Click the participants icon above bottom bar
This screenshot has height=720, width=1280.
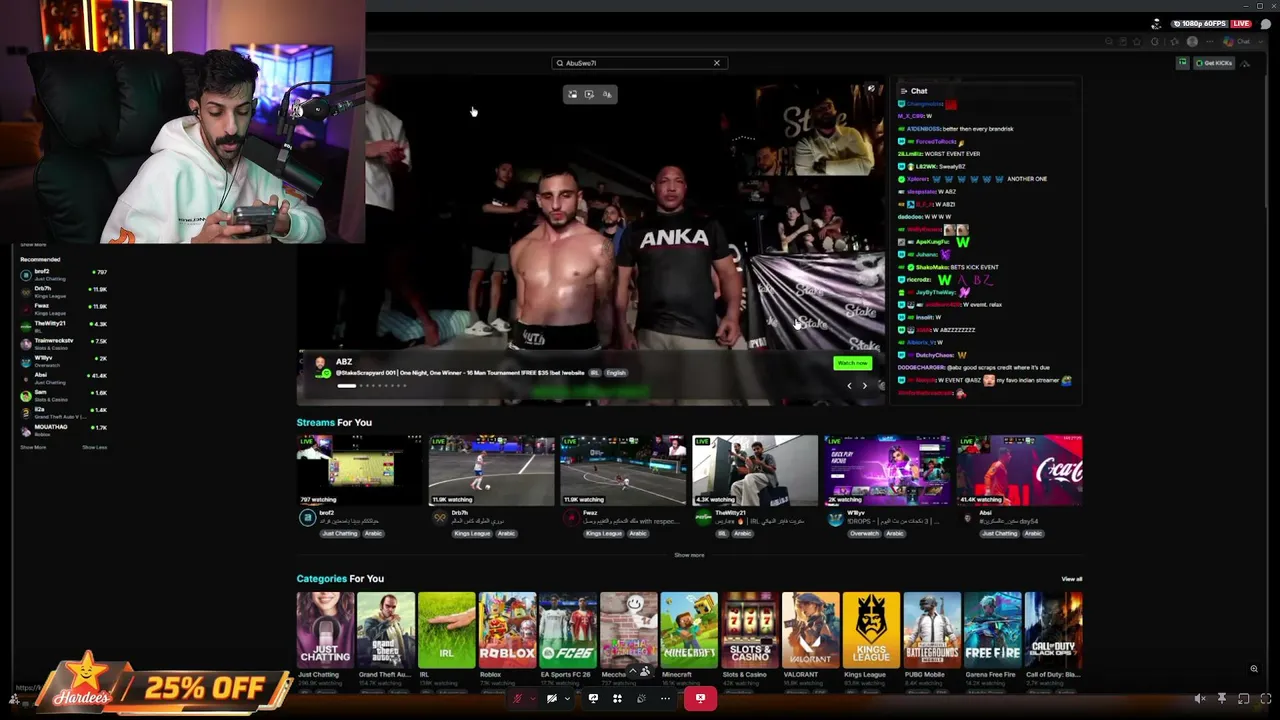click(x=645, y=672)
